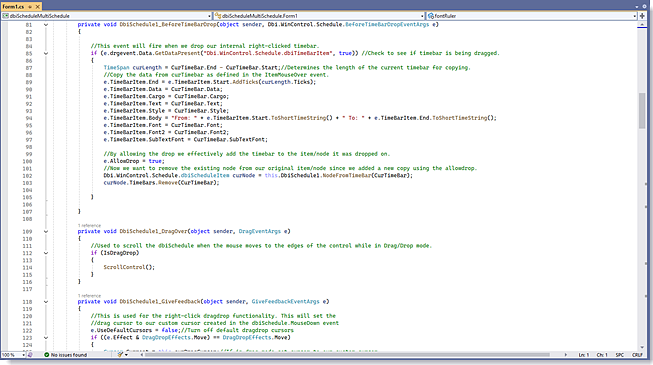Open the dbiScheduleMultiSchedule.Form1 type dropdown

[x=319, y=16]
